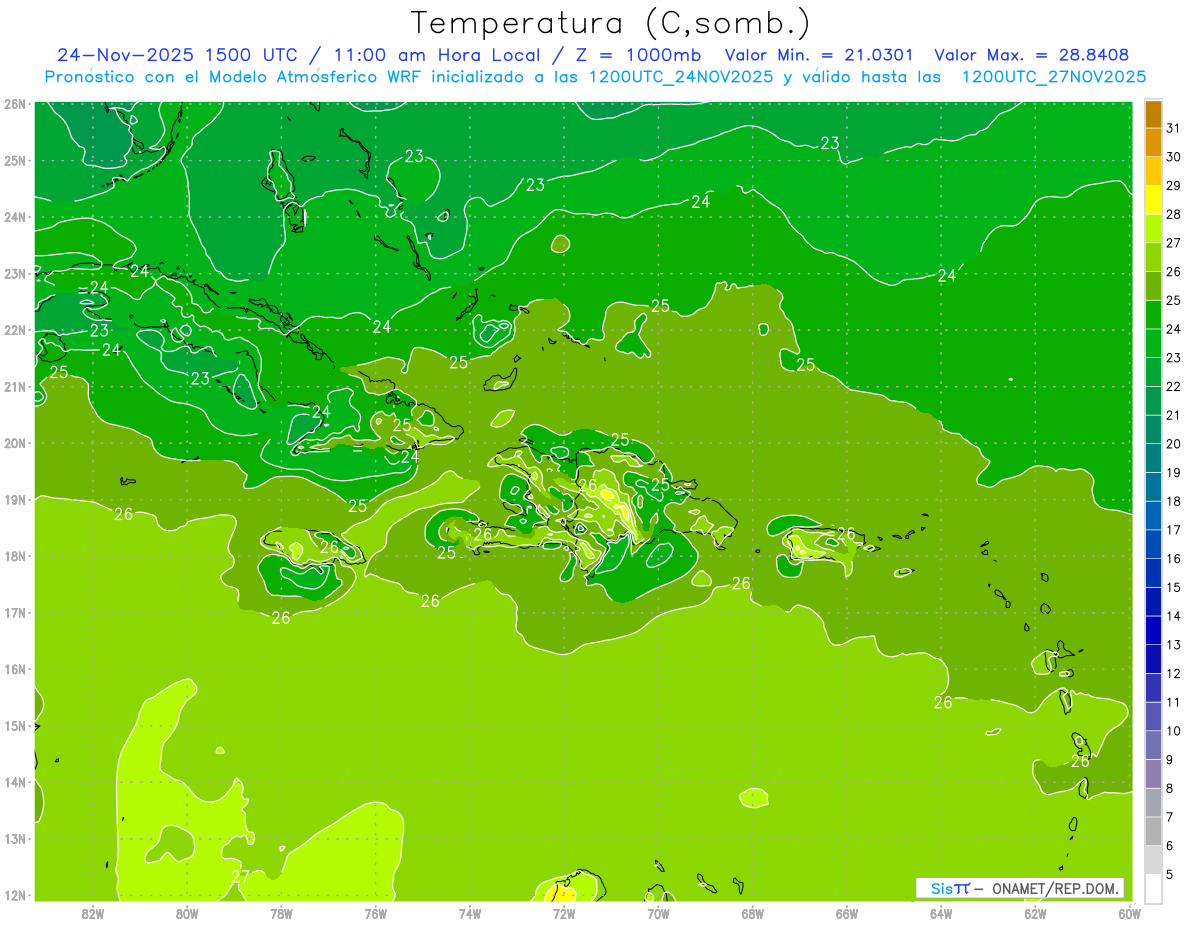Click the white swatch below legend 5
This screenshot has height=927, width=1200.
point(1154,888)
